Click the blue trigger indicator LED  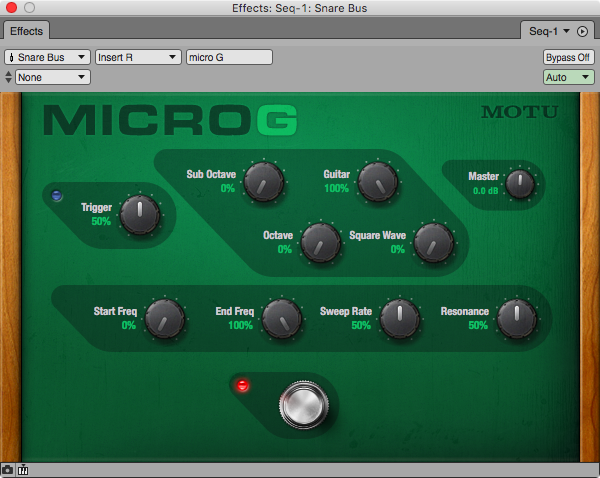click(57, 196)
